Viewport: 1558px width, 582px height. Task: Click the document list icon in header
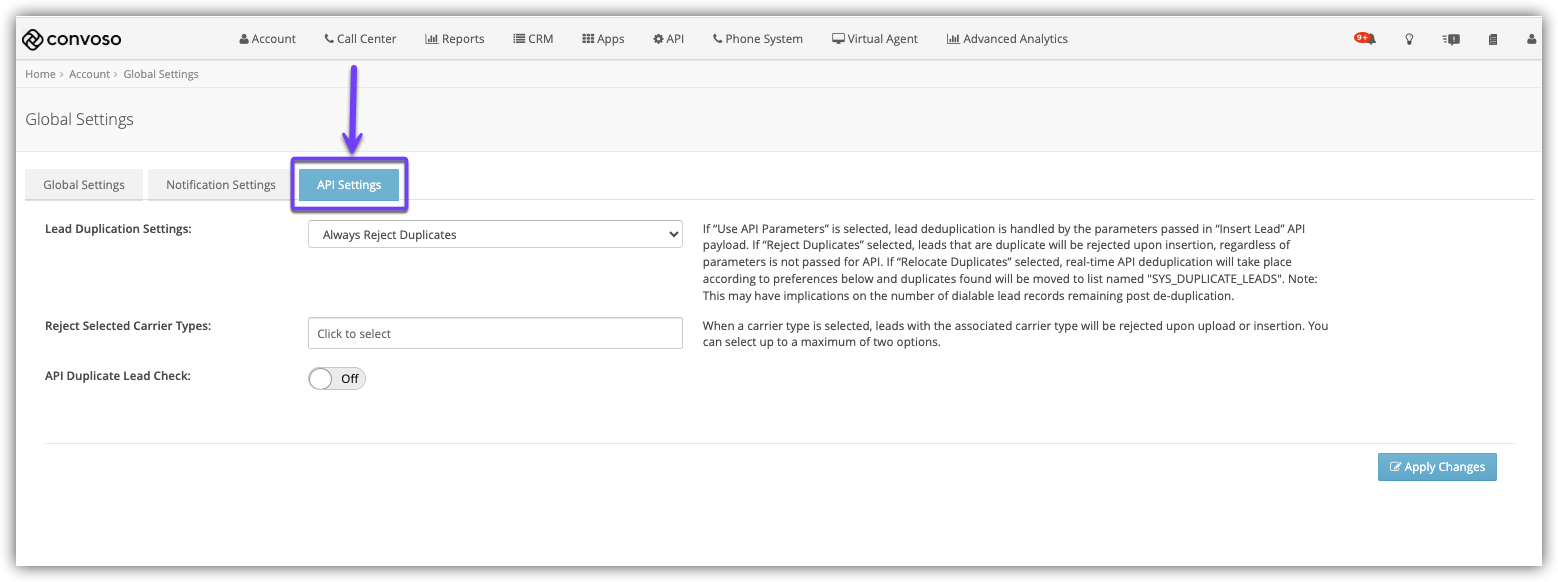point(1492,39)
